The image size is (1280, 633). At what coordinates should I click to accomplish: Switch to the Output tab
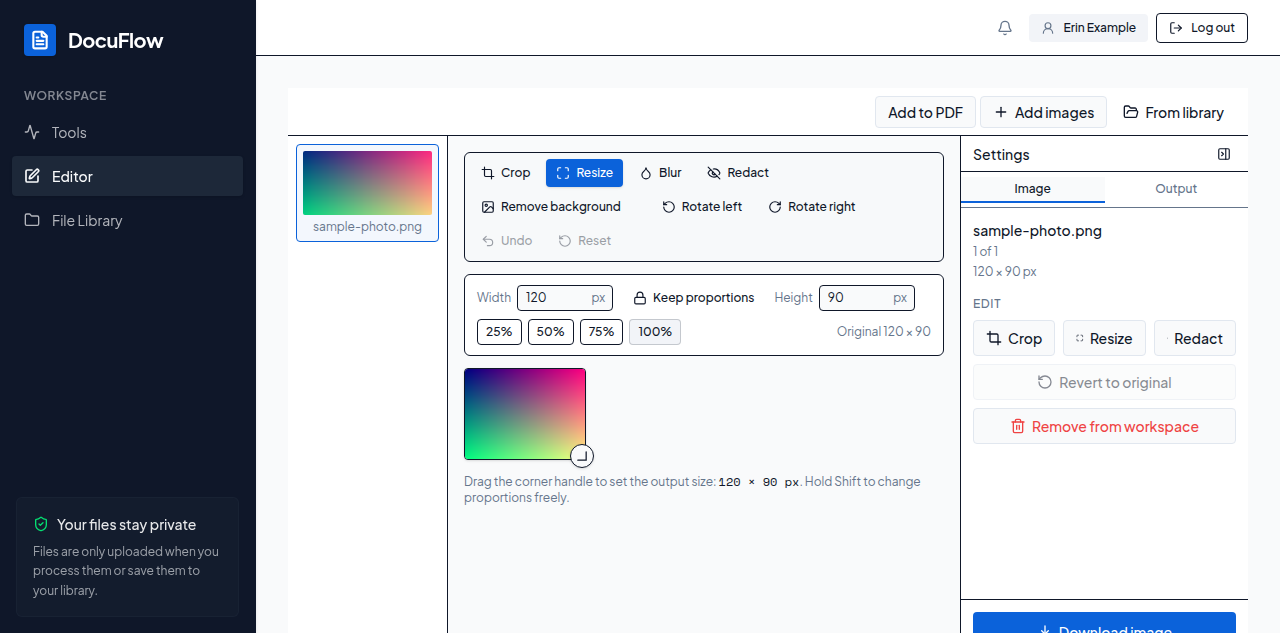1176,189
